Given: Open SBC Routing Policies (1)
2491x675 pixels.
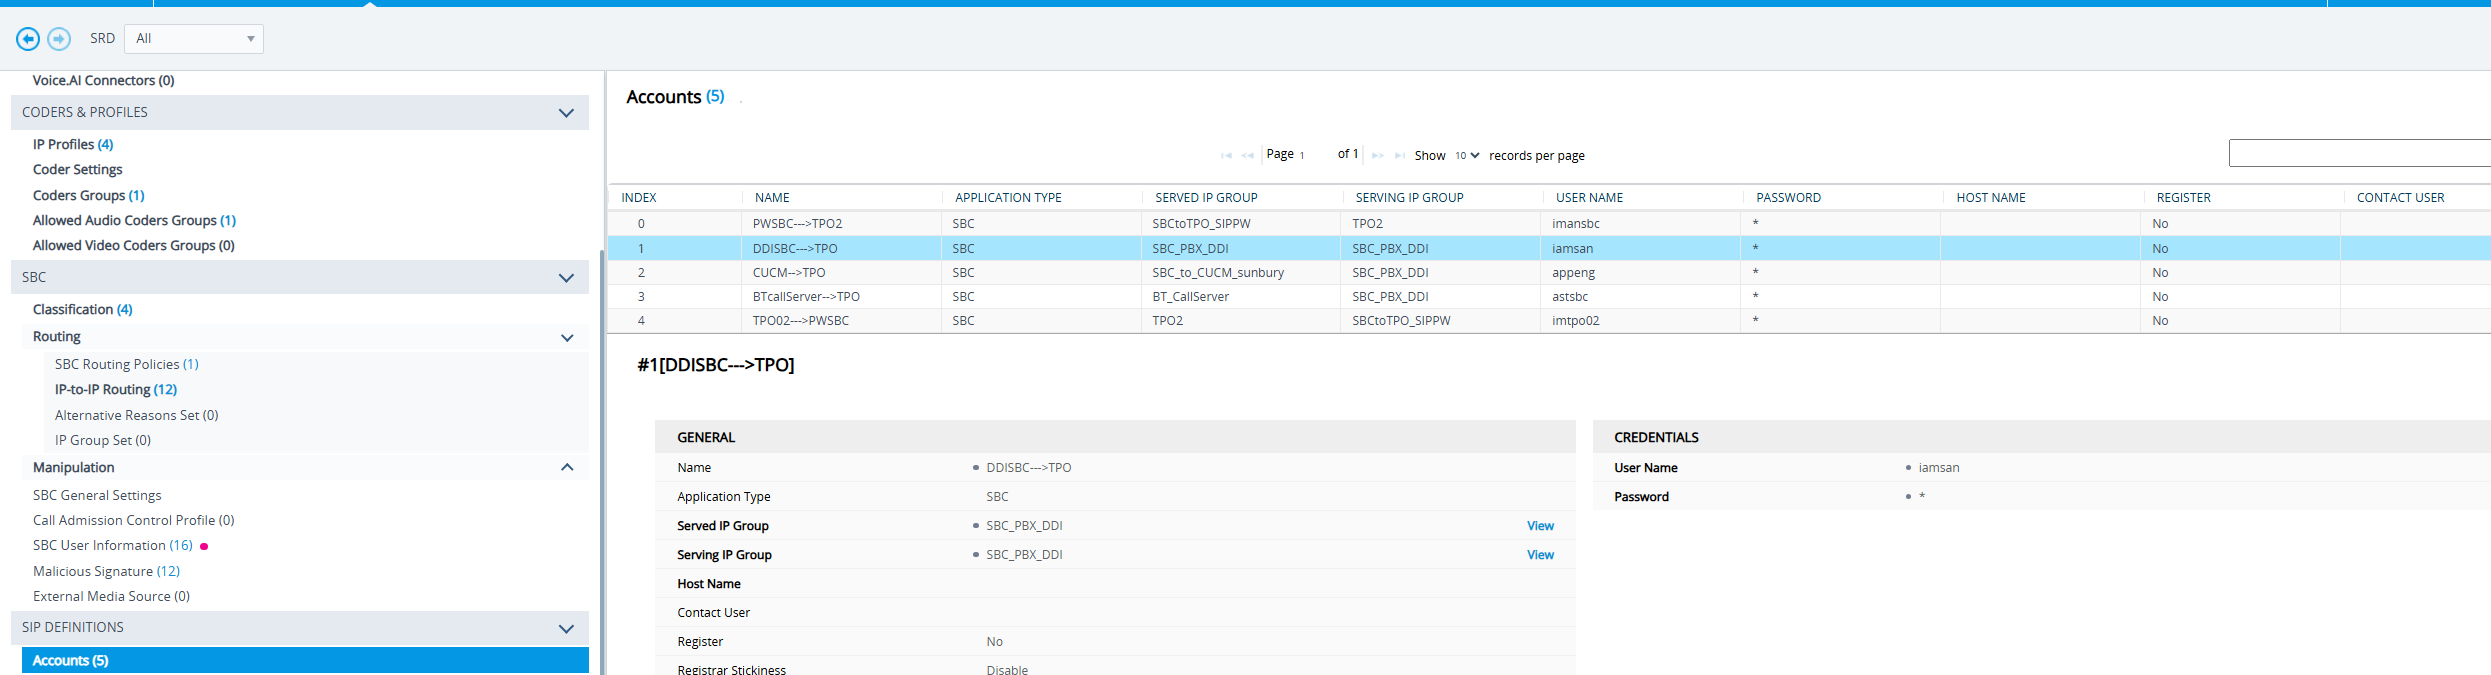Looking at the screenshot, I should [127, 364].
